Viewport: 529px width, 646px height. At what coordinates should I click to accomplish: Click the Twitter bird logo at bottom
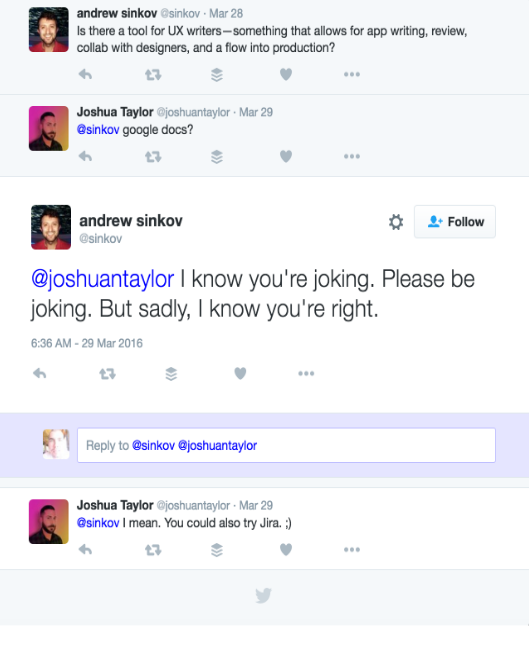[x=263, y=595]
